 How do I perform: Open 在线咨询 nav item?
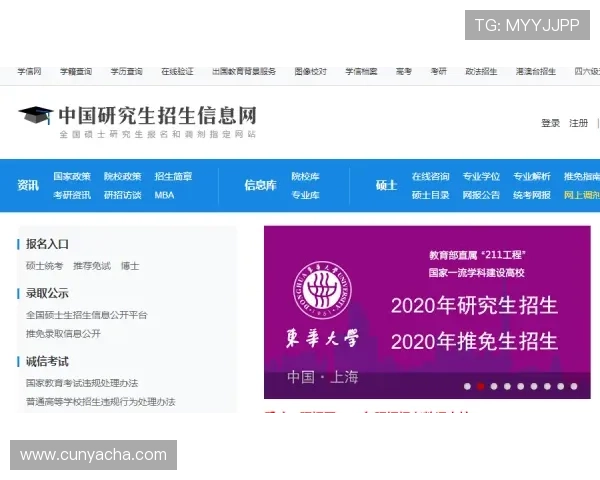pos(430,176)
